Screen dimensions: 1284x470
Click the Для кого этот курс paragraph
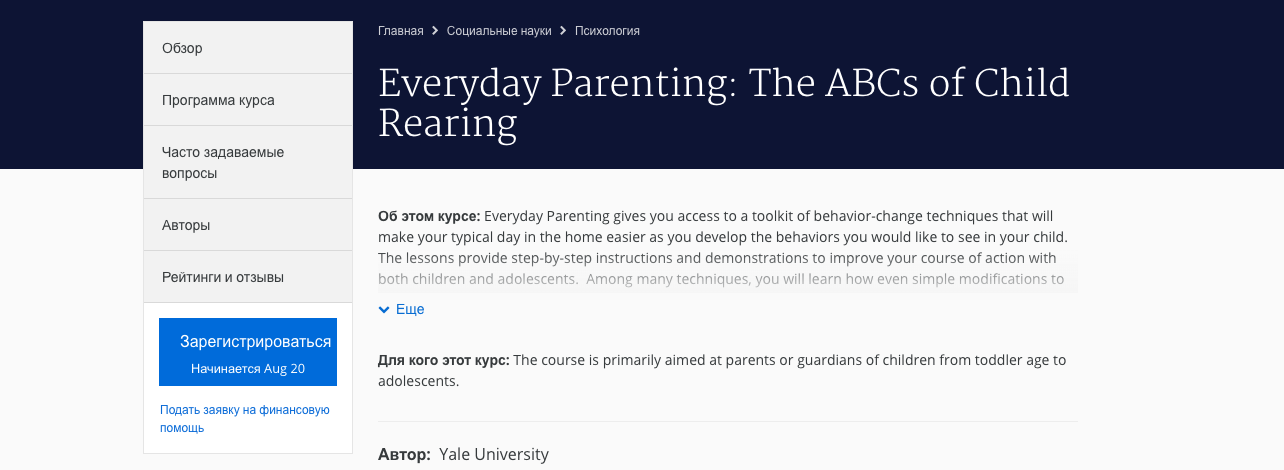(722, 370)
